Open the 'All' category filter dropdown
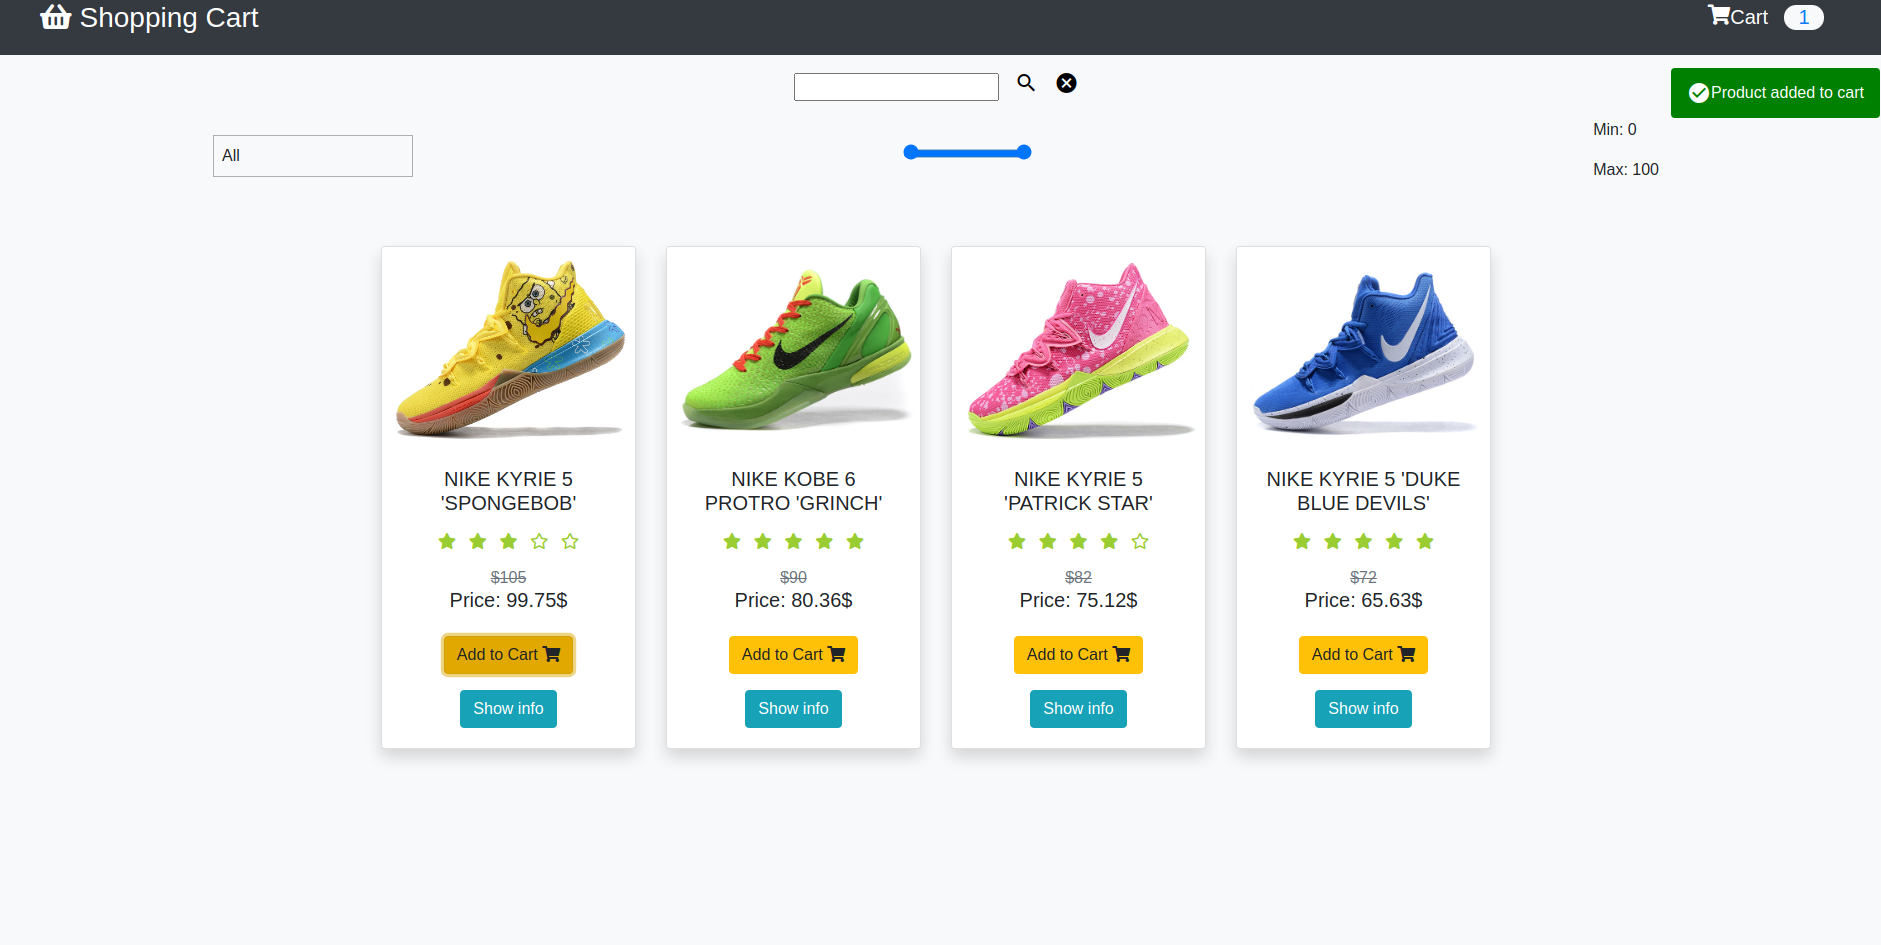 312,155
